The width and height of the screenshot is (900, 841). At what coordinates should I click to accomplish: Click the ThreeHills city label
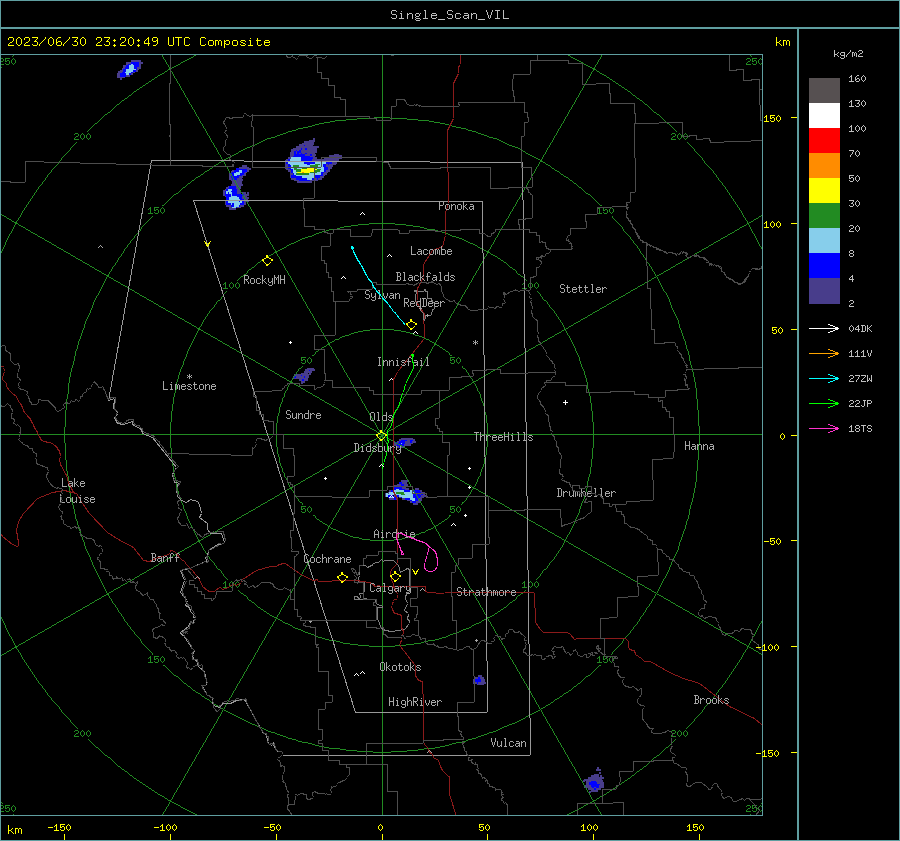coord(503,437)
